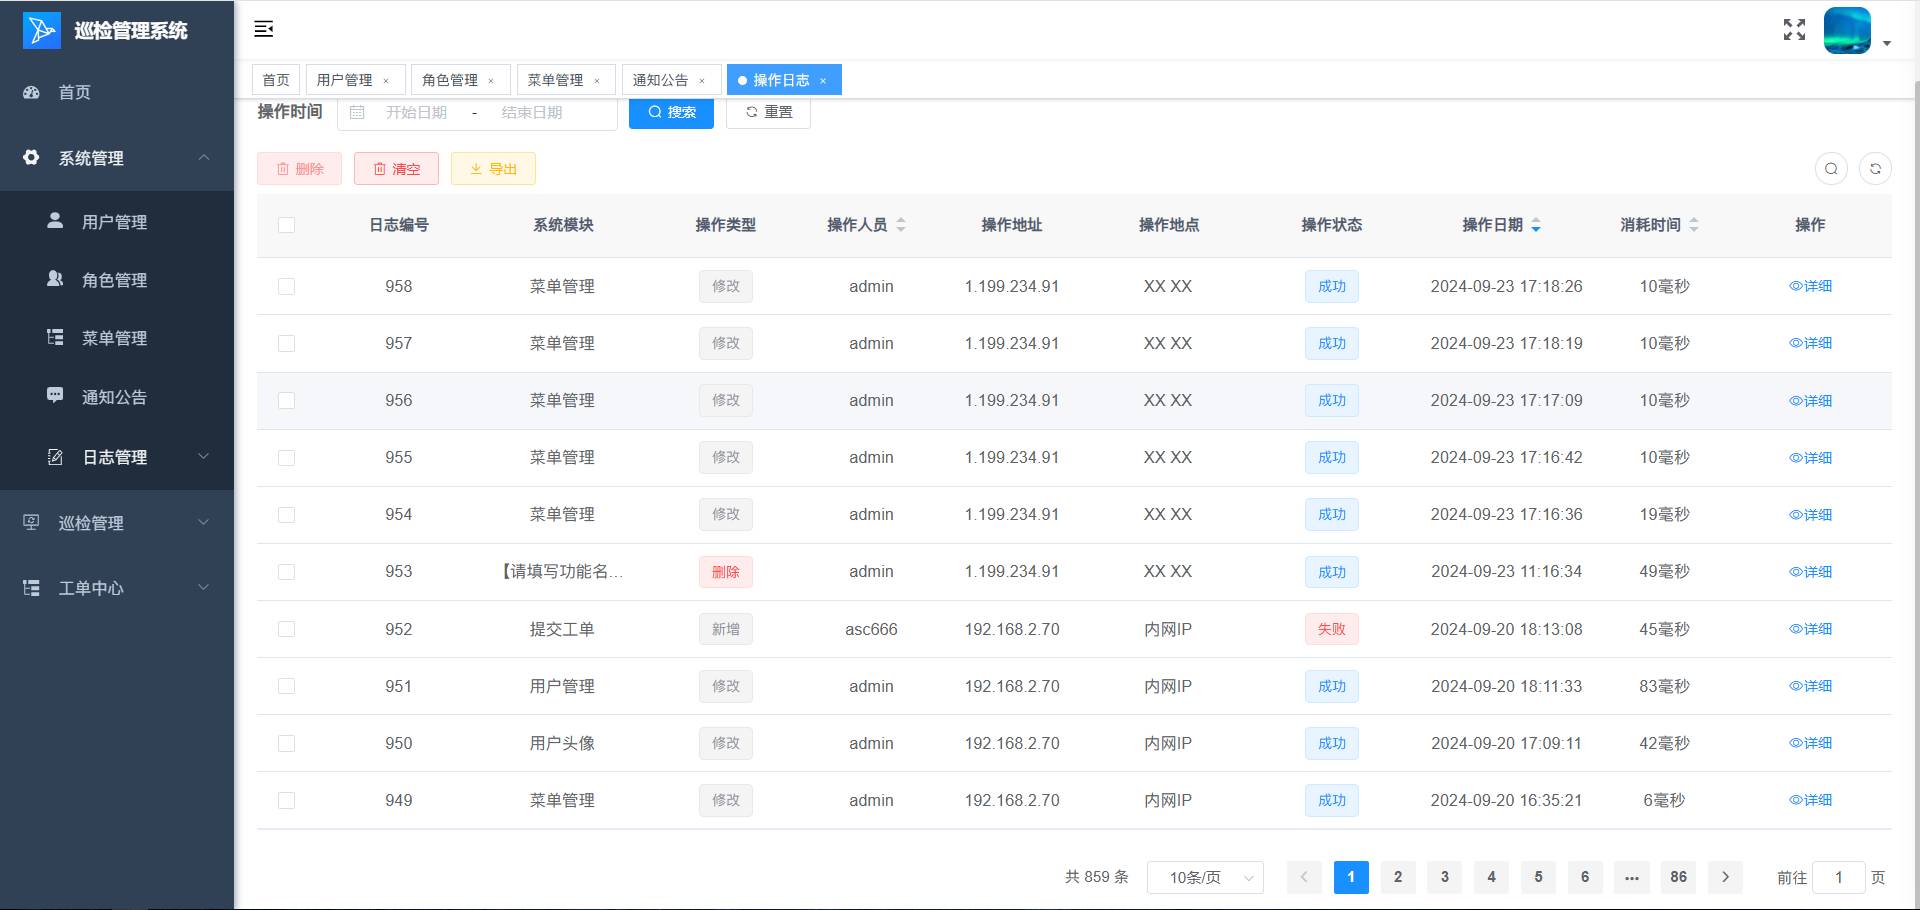Close the 用户管理 tab
1920x910 pixels.
[386, 81]
